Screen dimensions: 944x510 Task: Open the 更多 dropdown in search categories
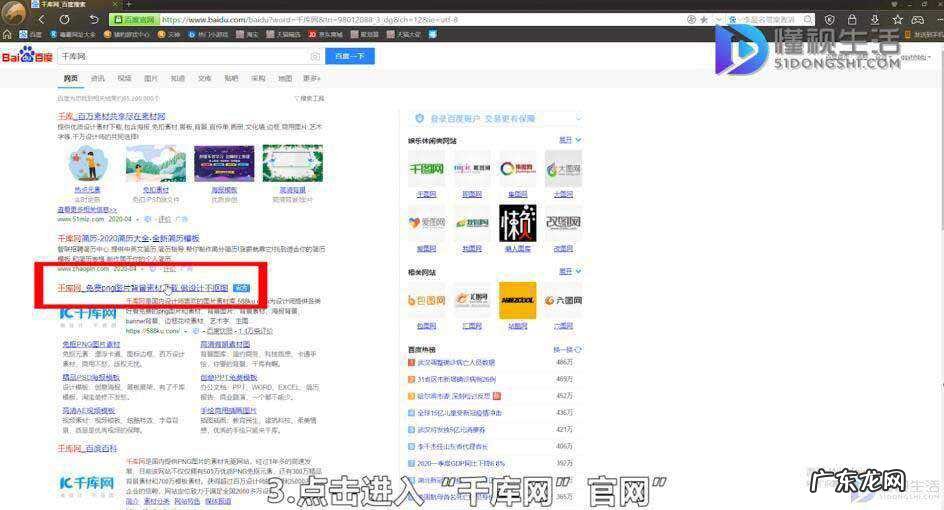click(312, 78)
